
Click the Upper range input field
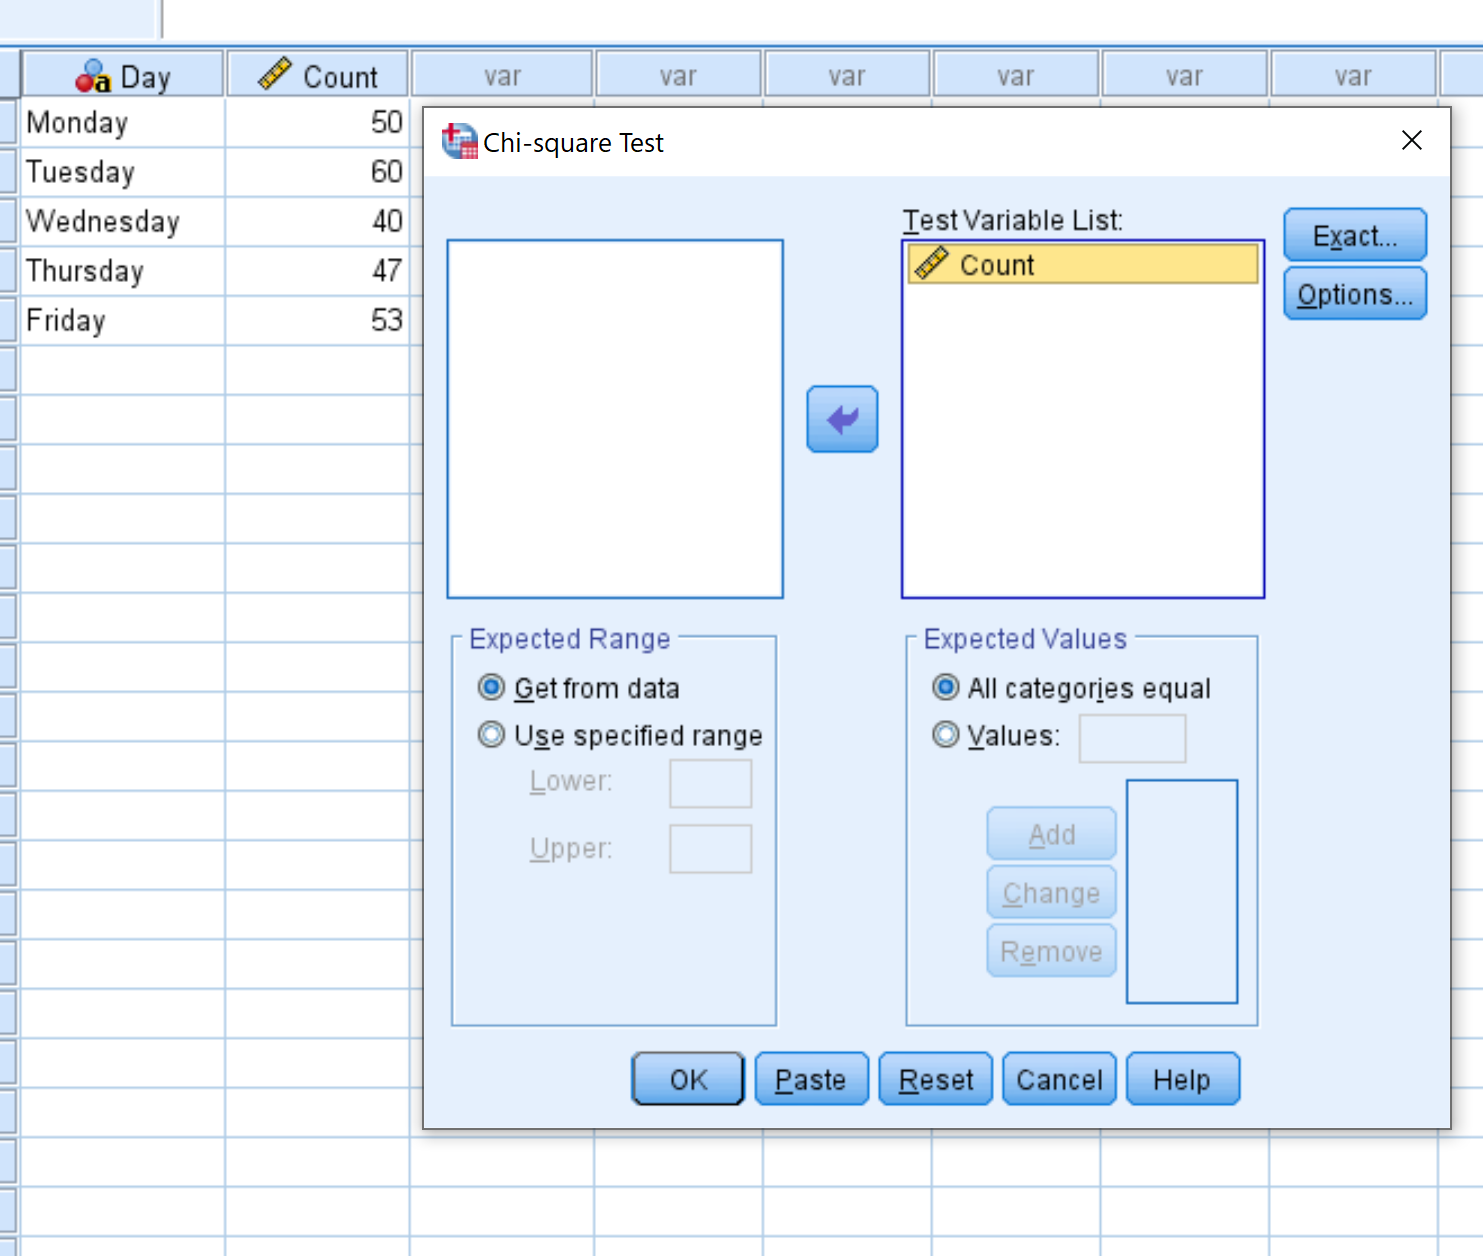tap(710, 849)
